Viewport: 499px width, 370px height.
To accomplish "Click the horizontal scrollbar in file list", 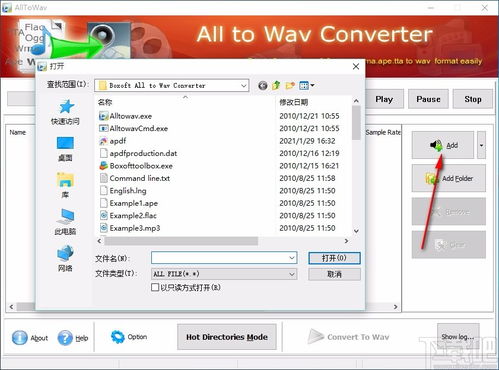I will [x=181, y=241].
